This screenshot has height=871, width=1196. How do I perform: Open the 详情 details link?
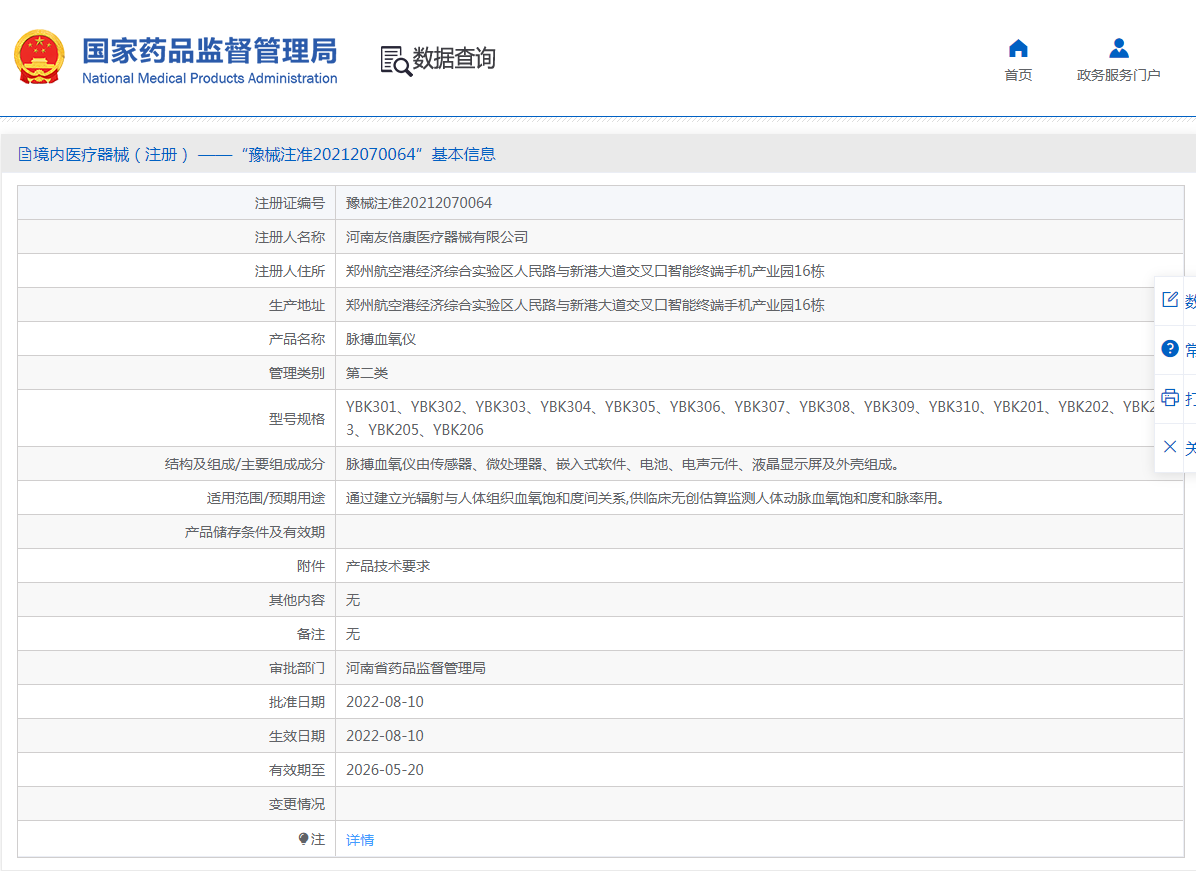(x=360, y=840)
